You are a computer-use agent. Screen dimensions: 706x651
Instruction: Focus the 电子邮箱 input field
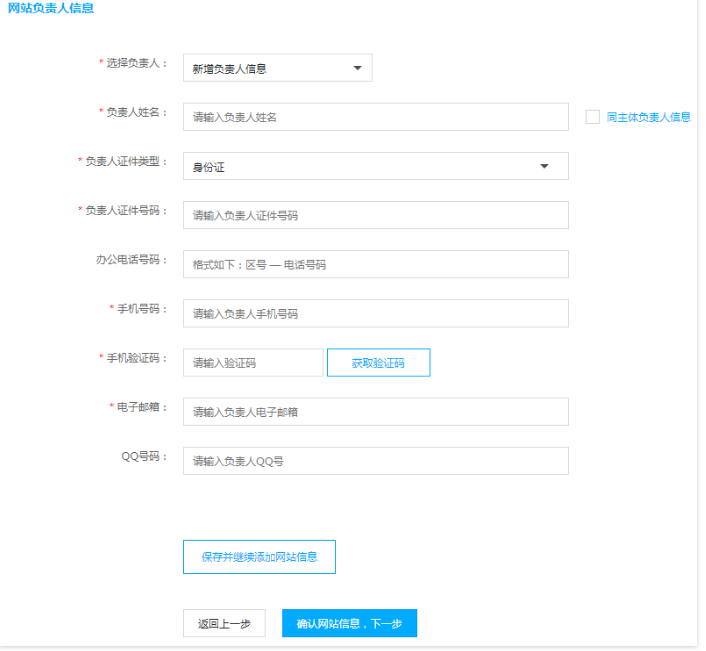click(x=376, y=411)
